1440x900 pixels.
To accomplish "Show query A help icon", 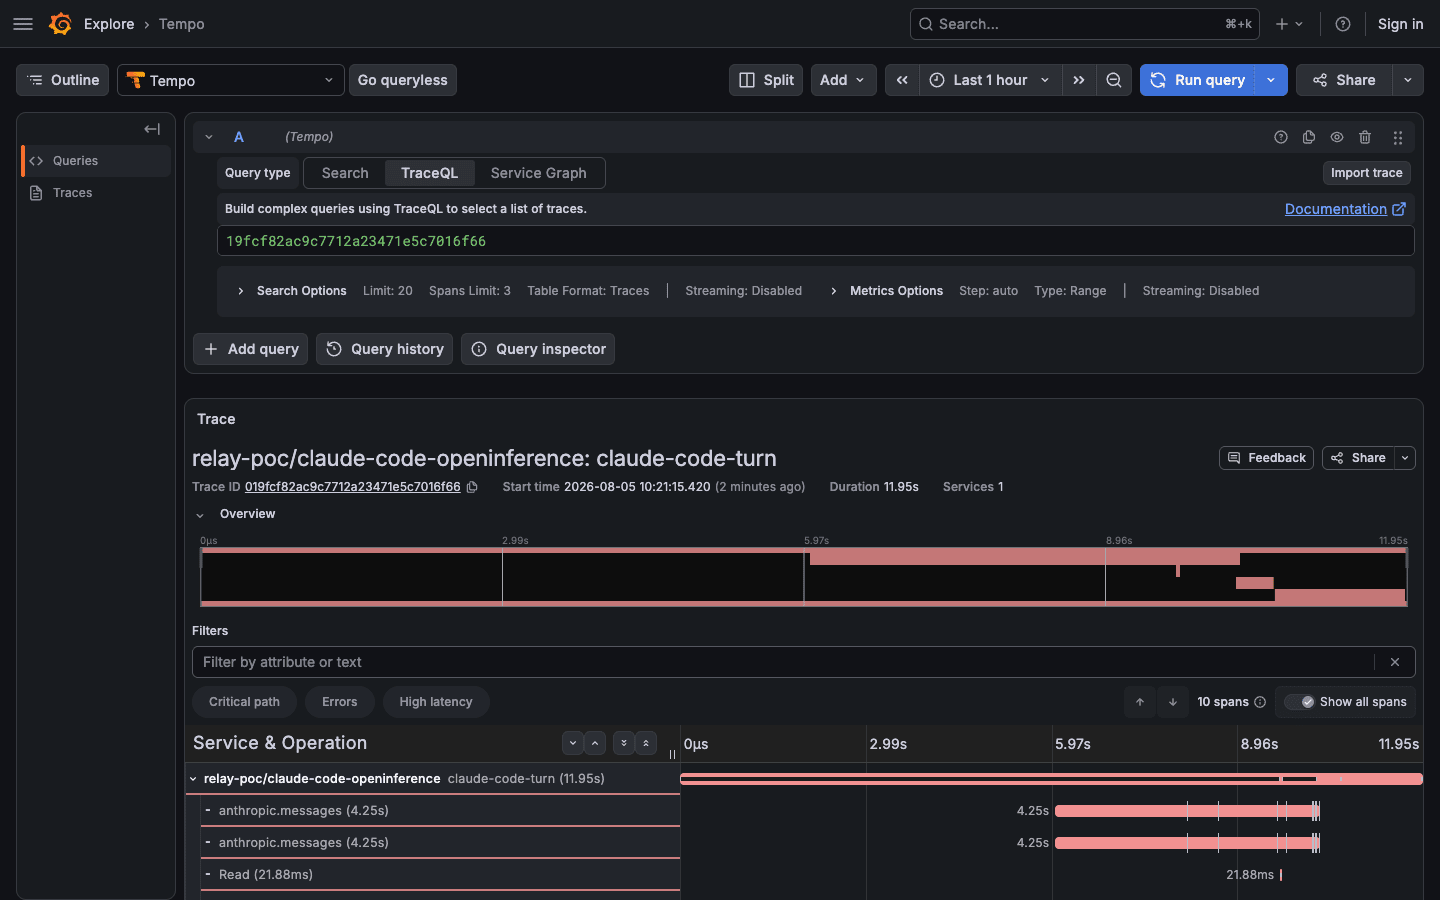I will click(x=1281, y=137).
